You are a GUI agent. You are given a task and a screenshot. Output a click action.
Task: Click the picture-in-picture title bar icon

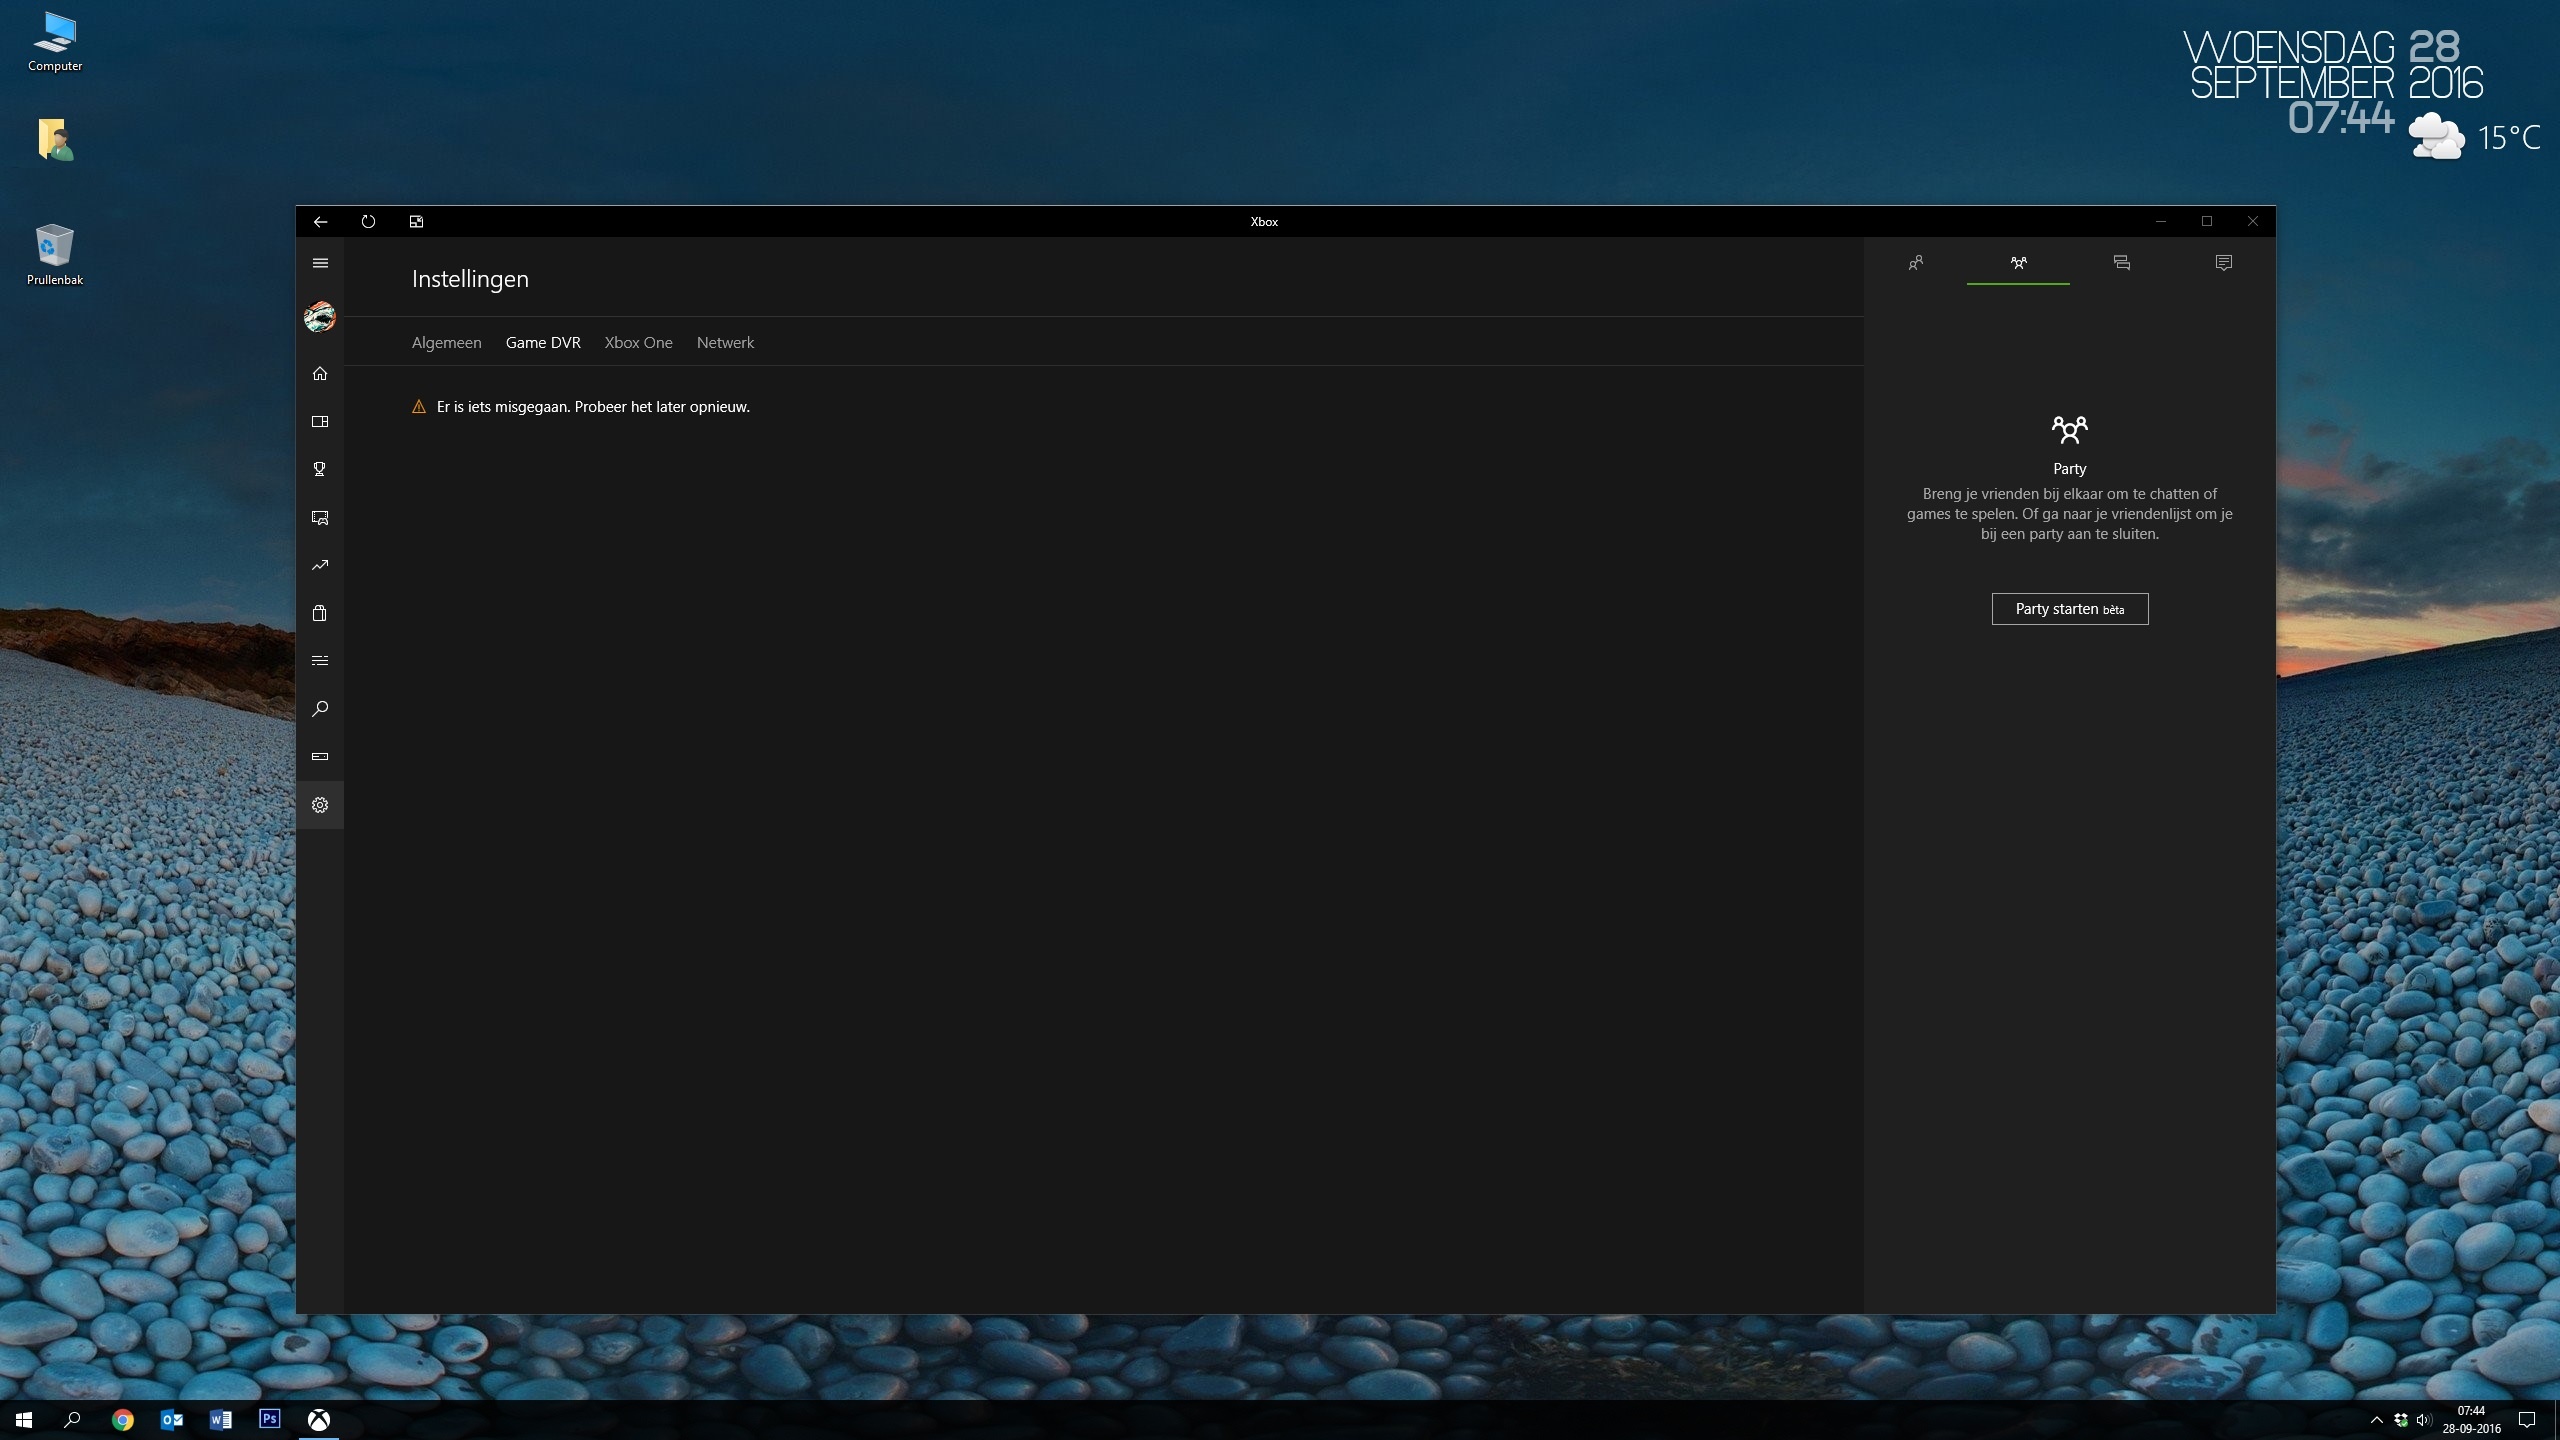[416, 222]
